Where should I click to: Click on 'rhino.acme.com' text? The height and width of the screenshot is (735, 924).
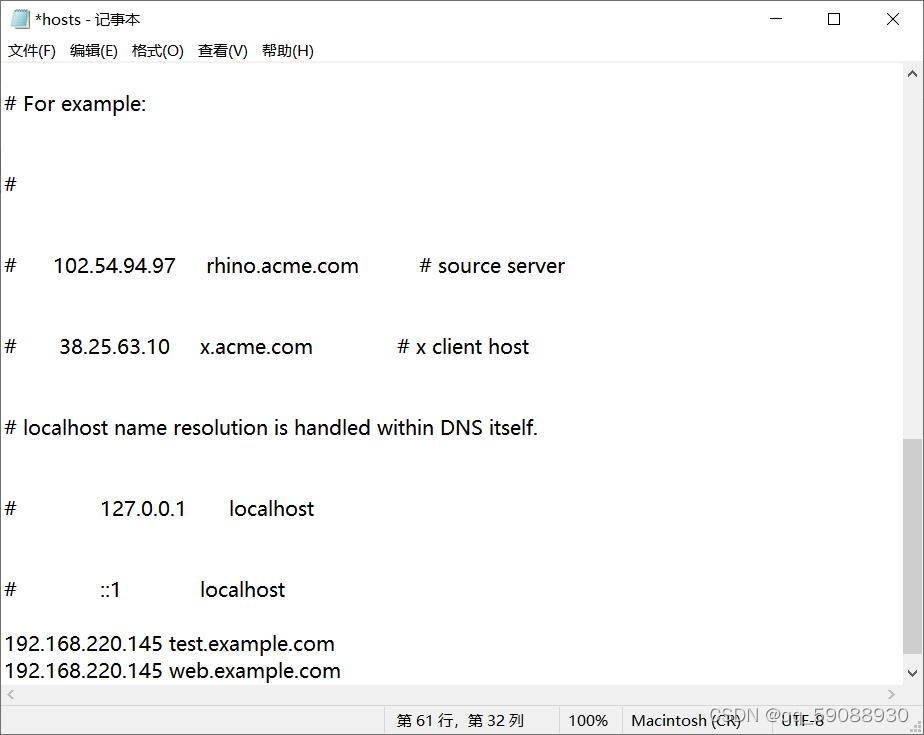pos(282,266)
